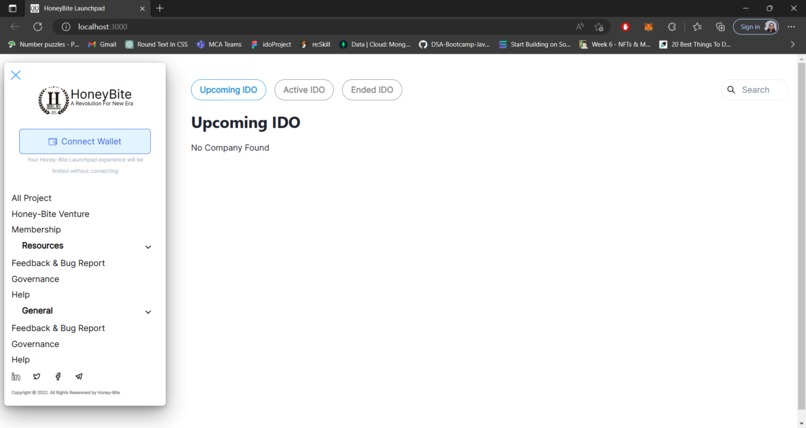Open the Week 6 - NFTs bookmark
806x428 pixels.
click(615, 45)
